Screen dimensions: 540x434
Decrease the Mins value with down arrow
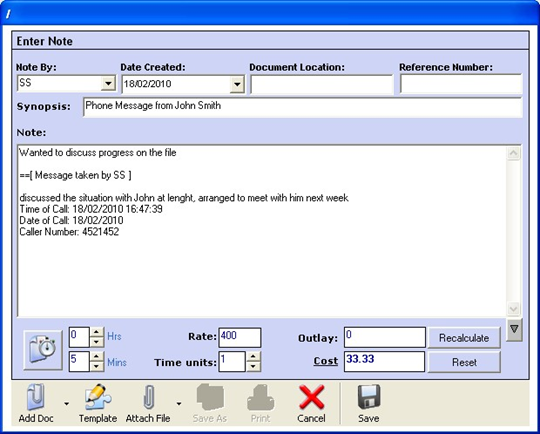point(97,366)
